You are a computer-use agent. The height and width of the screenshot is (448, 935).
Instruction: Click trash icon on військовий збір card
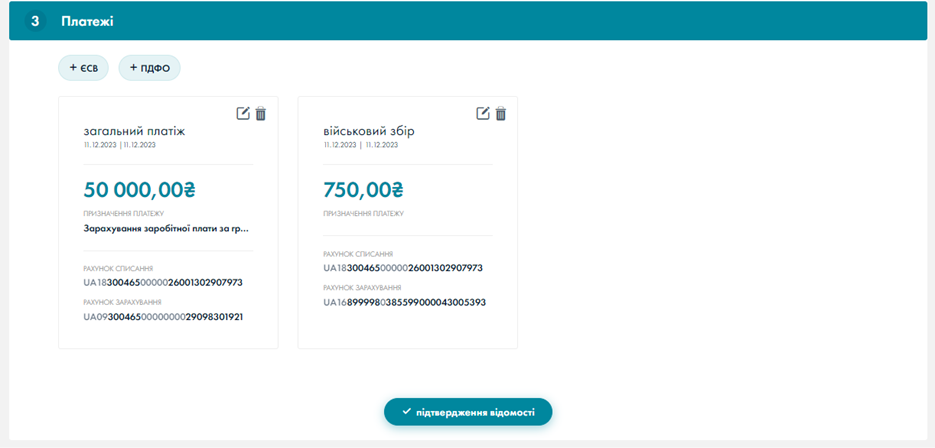coord(501,113)
